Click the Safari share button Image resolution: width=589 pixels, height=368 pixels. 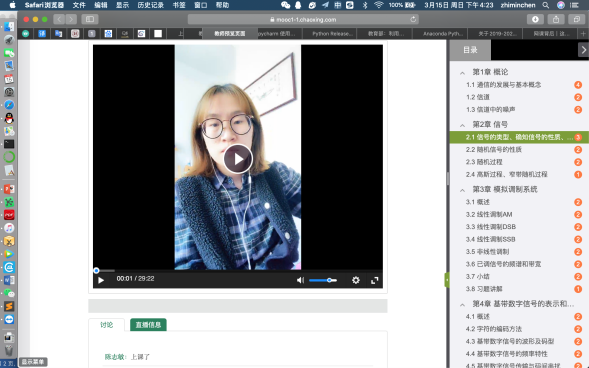(x=556, y=19)
